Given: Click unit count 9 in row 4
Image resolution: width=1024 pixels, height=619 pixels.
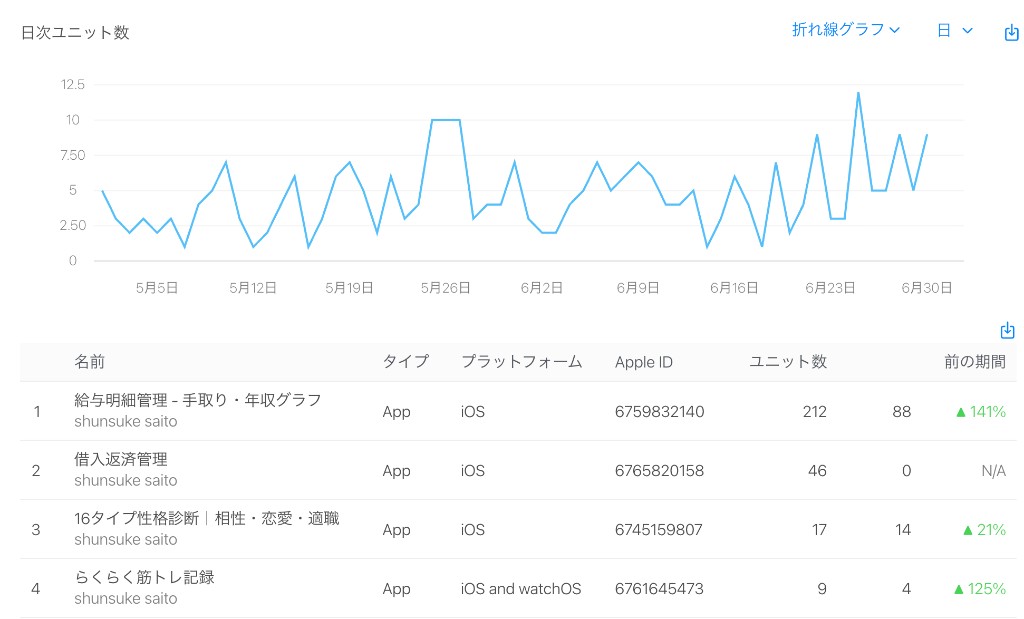Looking at the screenshot, I should click(x=822, y=589).
